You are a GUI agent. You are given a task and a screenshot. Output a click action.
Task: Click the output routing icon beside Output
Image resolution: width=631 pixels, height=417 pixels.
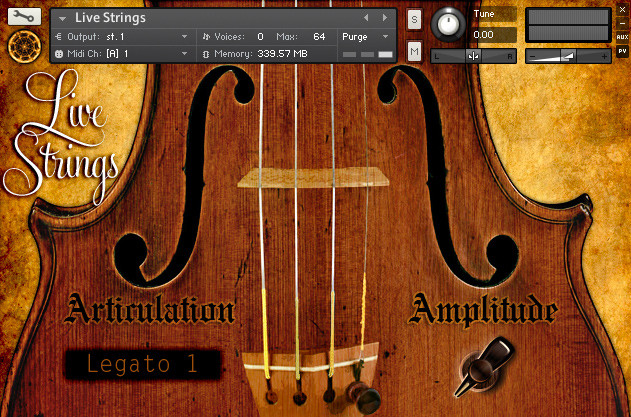(59, 37)
